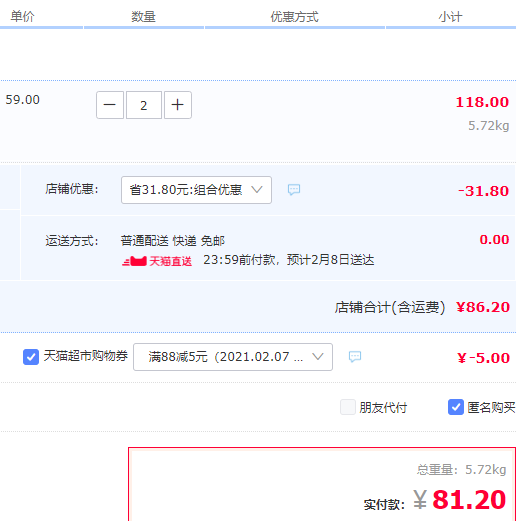Image resolution: width=523 pixels, height=521 pixels.
Task: Uncheck the 天猫超市购物券 checkbox
Action: tap(31, 357)
